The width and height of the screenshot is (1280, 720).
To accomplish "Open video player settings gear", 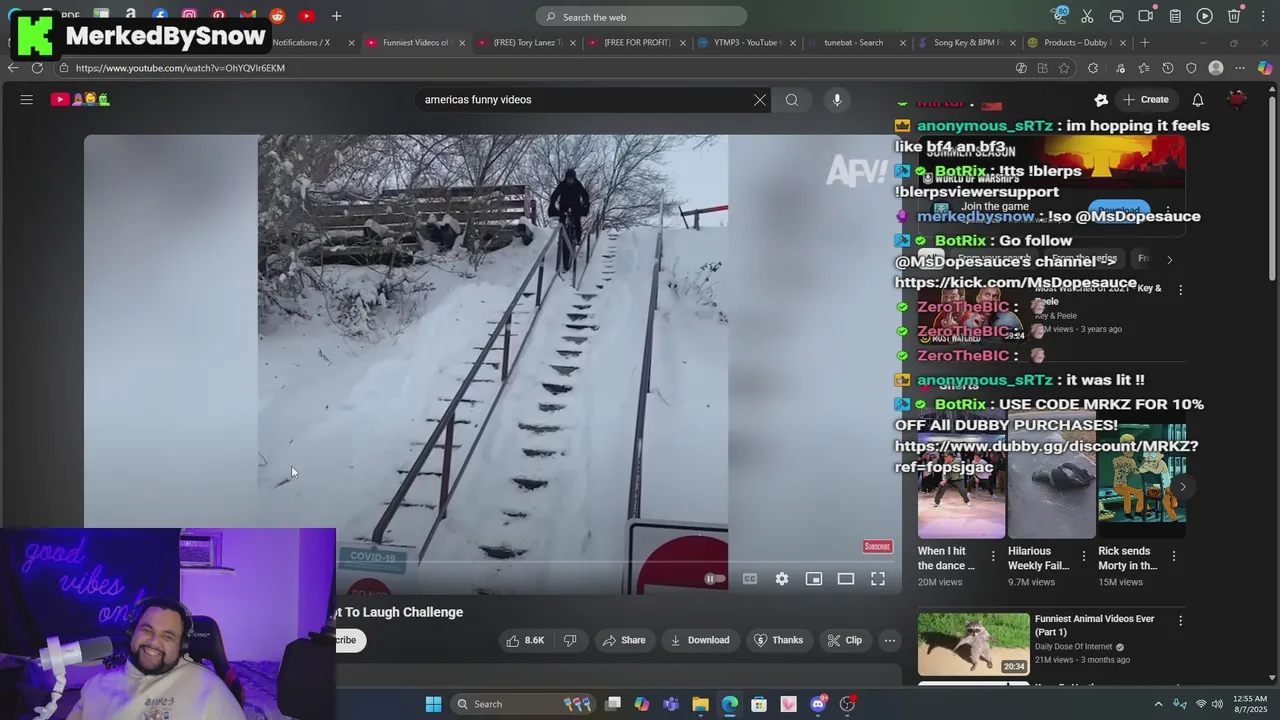I will [782, 579].
